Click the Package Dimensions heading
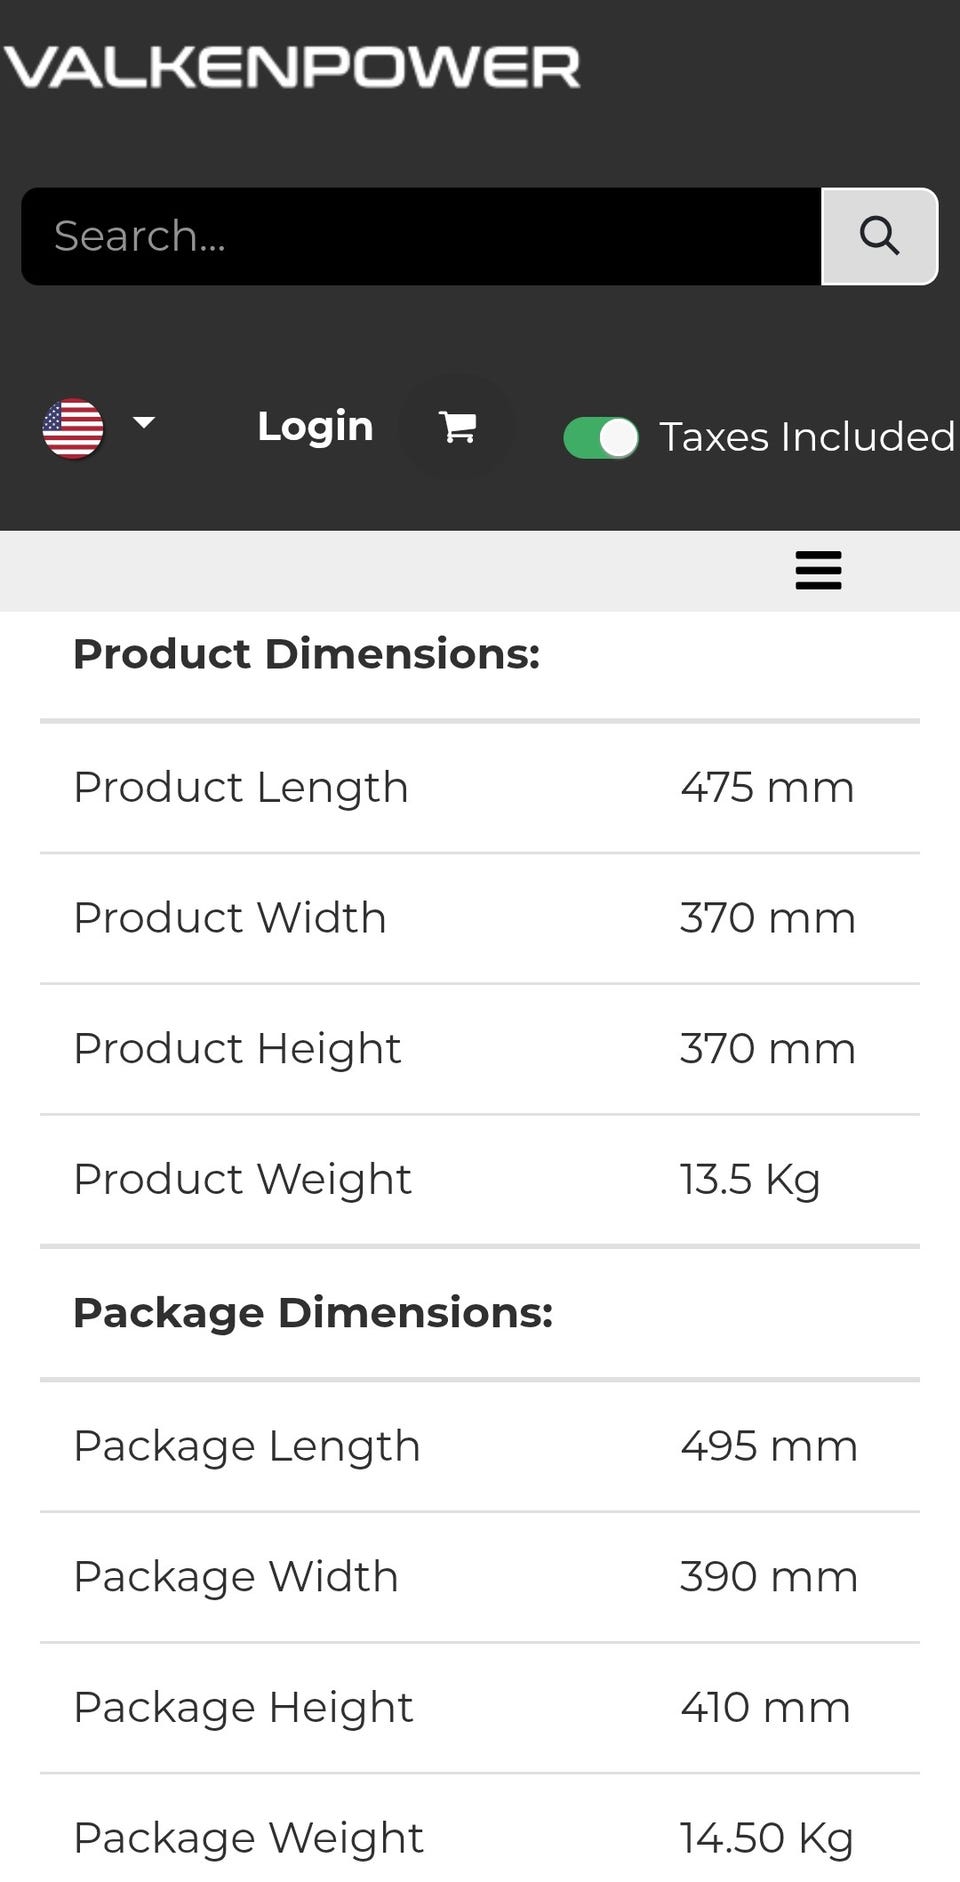Screen dimensions: 960x1882 click(x=313, y=1313)
